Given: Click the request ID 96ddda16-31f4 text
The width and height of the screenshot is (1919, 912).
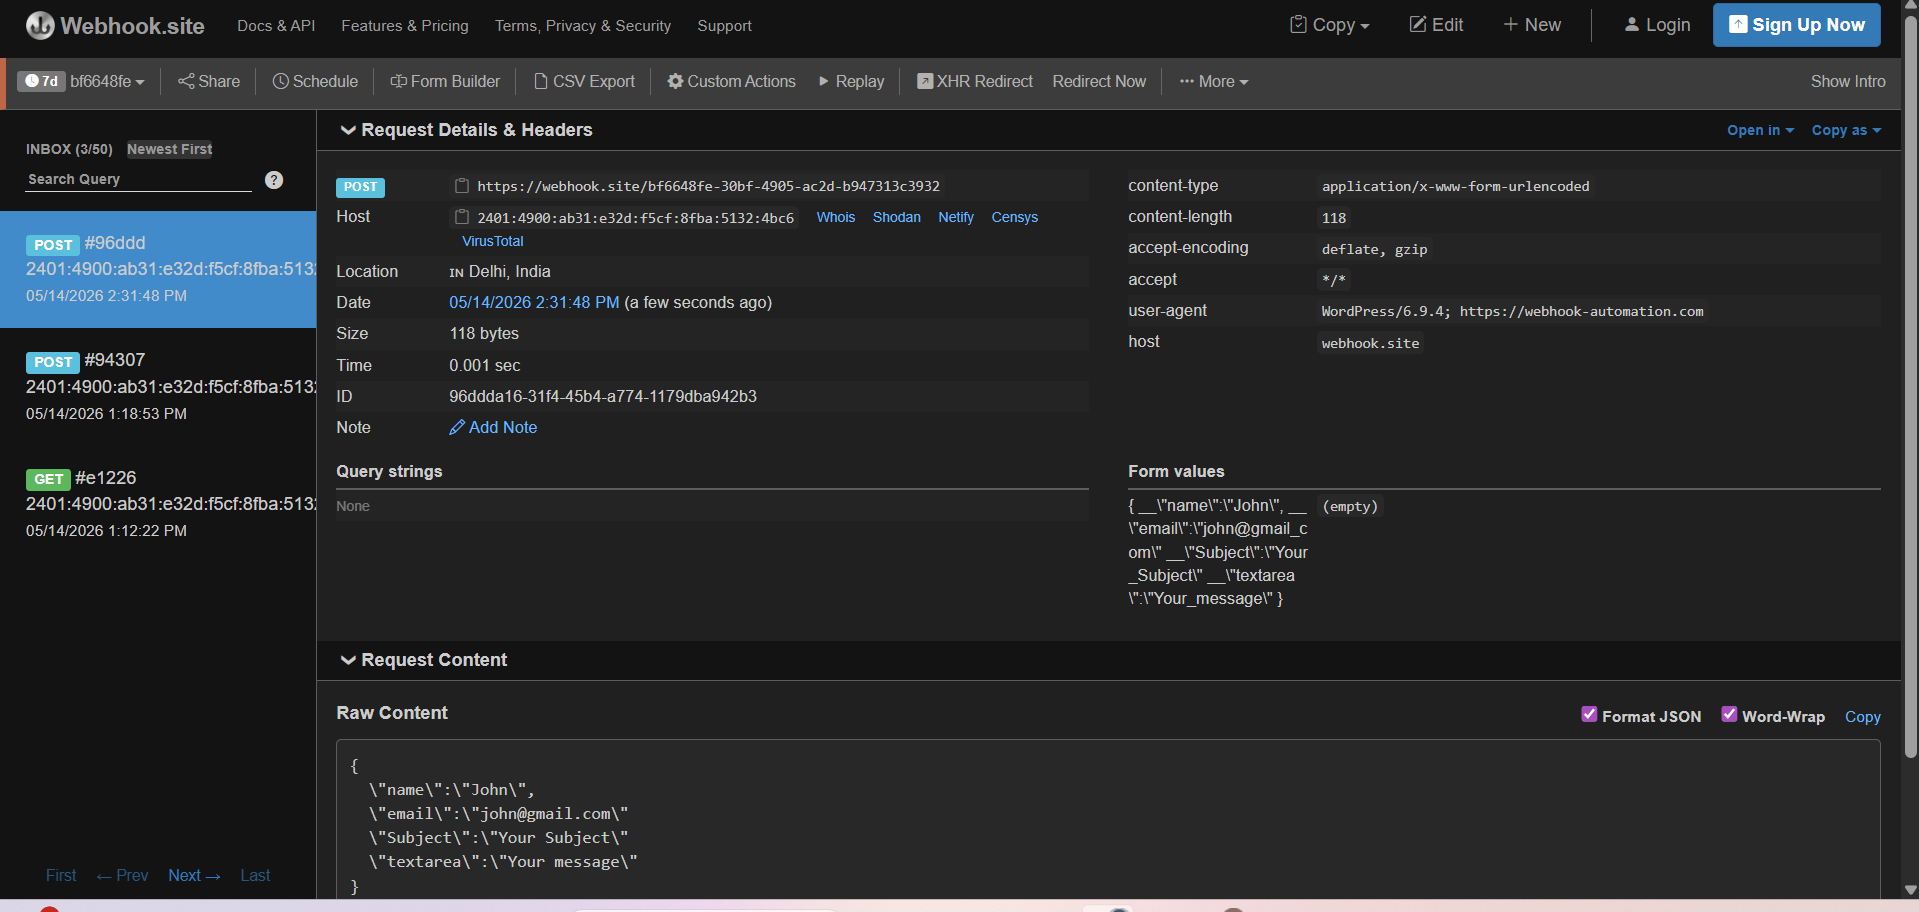Looking at the screenshot, I should coord(603,397).
